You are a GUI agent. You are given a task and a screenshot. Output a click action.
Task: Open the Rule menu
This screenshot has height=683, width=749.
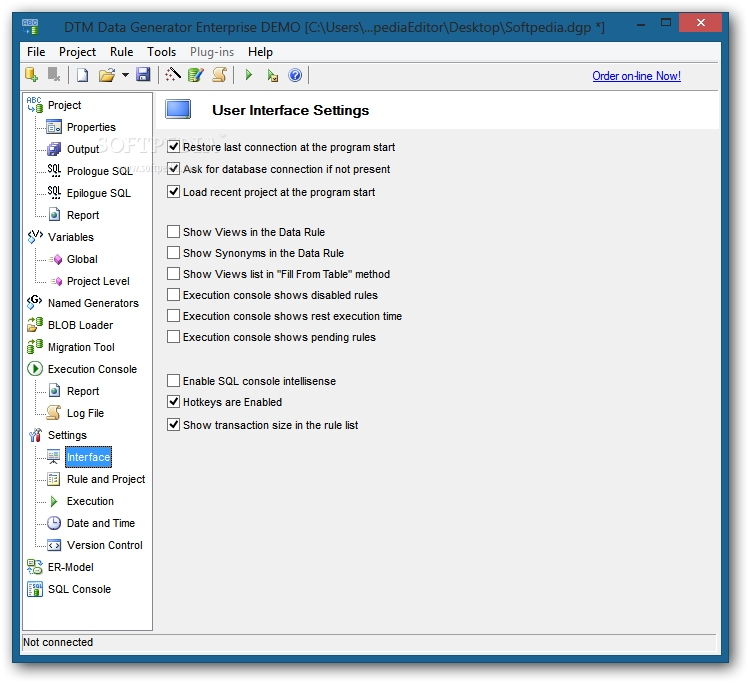coord(122,52)
